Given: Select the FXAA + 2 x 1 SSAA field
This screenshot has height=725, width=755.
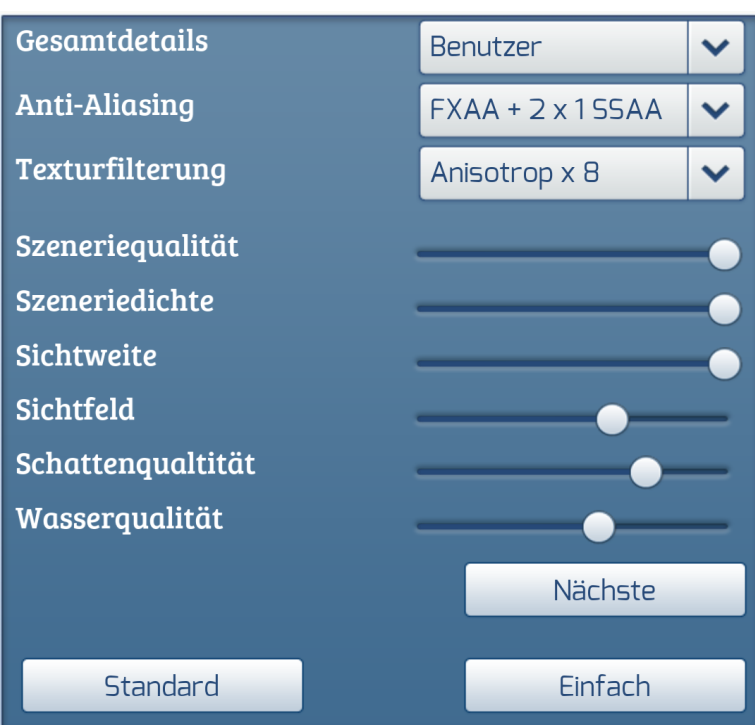Looking at the screenshot, I should pyautogui.click(x=553, y=110).
